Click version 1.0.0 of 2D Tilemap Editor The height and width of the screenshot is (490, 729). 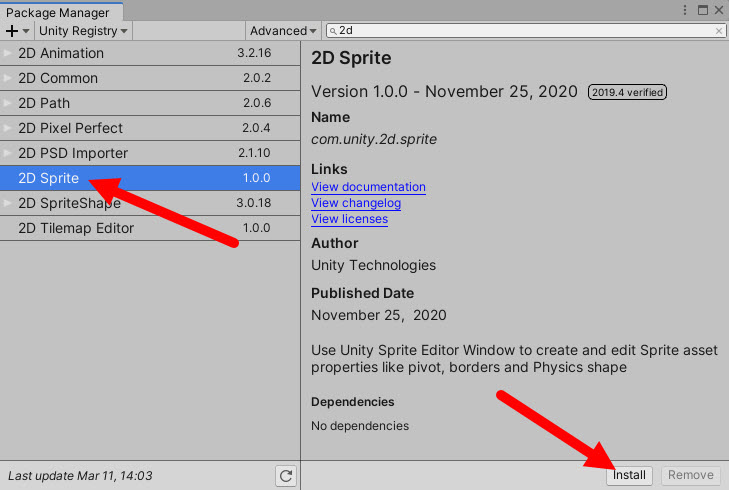[x=257, y=228]
